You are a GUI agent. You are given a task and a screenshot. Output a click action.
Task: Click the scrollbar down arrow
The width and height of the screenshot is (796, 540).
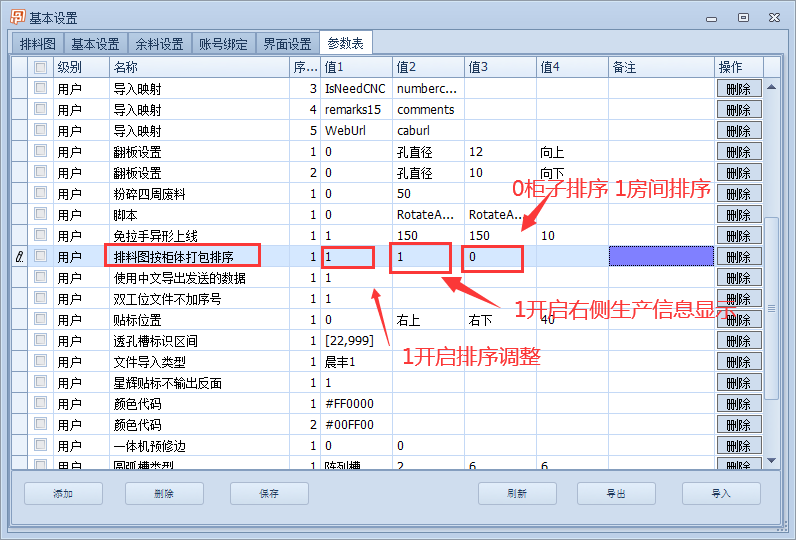click(772, 460)
